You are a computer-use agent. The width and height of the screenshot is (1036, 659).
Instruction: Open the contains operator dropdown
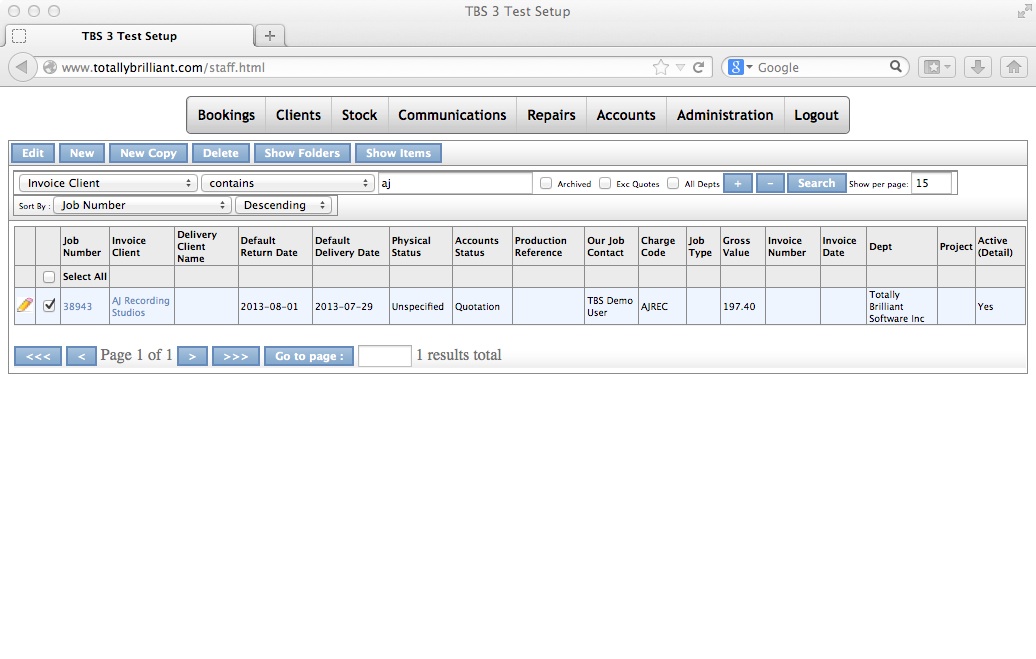tap(287, 183)
